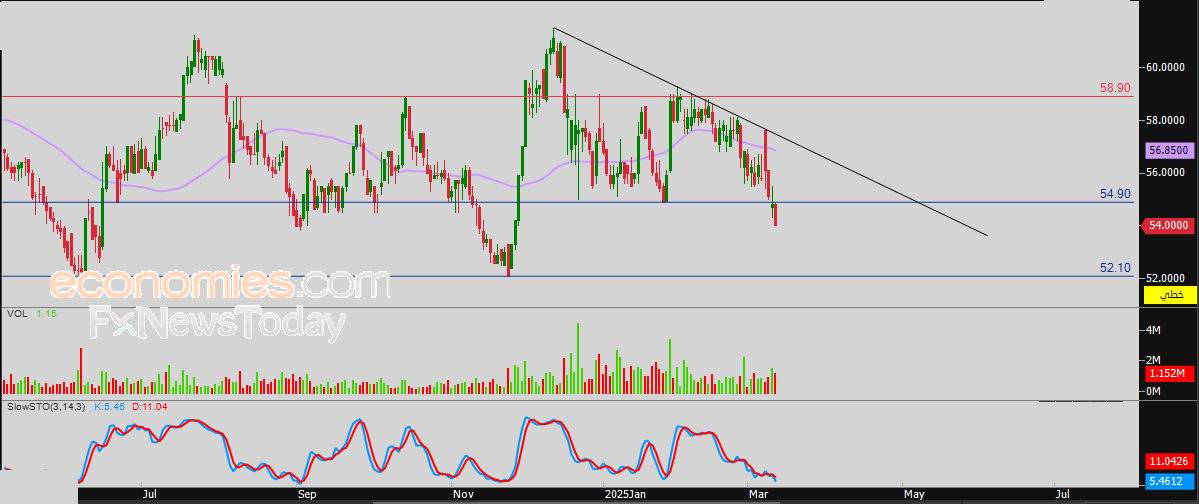
Task: Click the D:11.04 stochastic reading
Action: [150, 408]
